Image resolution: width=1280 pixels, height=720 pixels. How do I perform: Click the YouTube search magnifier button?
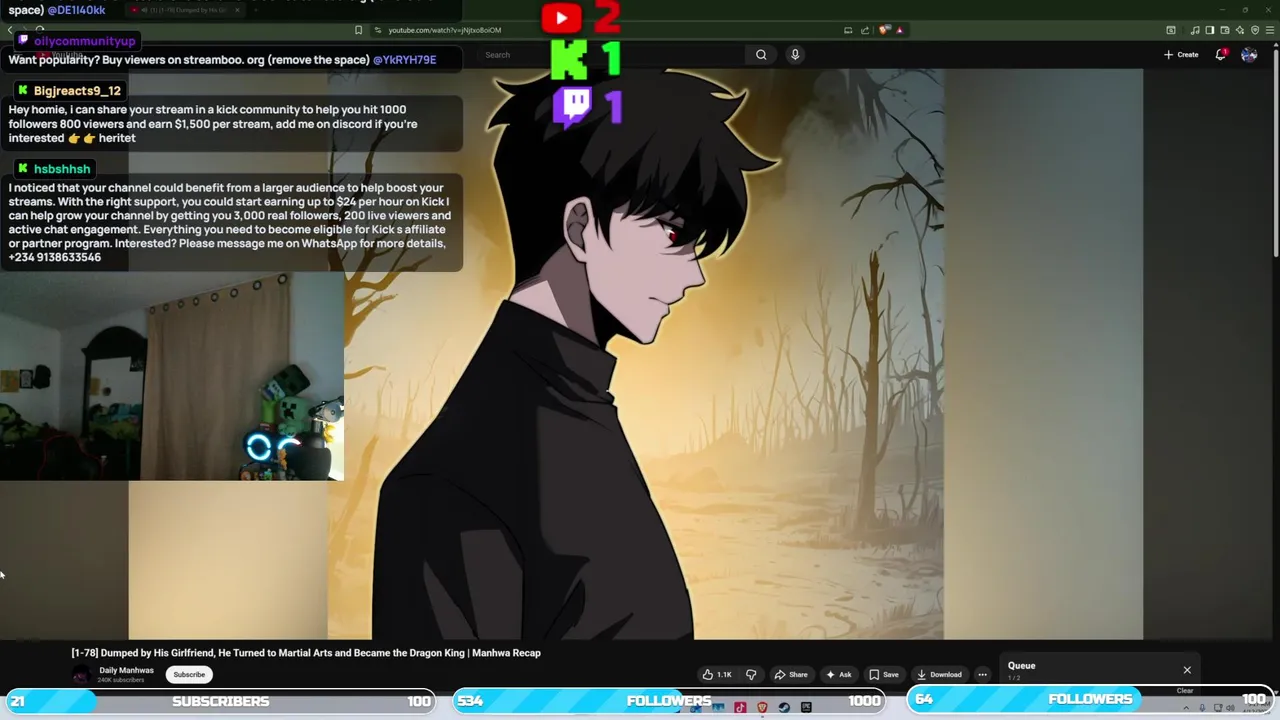click(x=761, y=54)
